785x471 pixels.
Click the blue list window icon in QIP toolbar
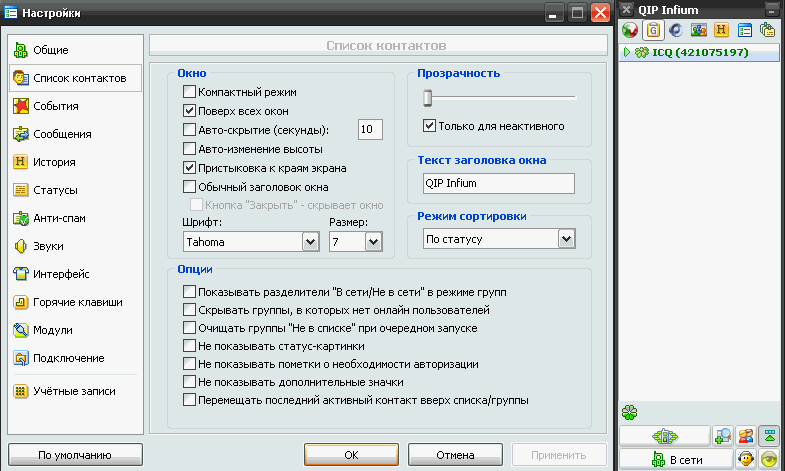(x=744, y=30)
